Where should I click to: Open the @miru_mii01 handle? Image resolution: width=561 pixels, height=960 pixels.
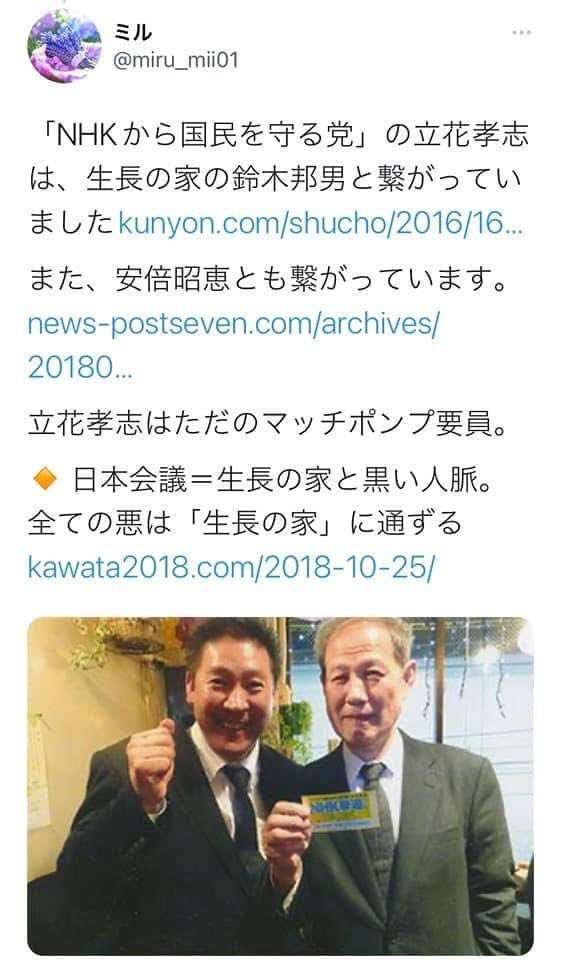click(x=176, y=61)
